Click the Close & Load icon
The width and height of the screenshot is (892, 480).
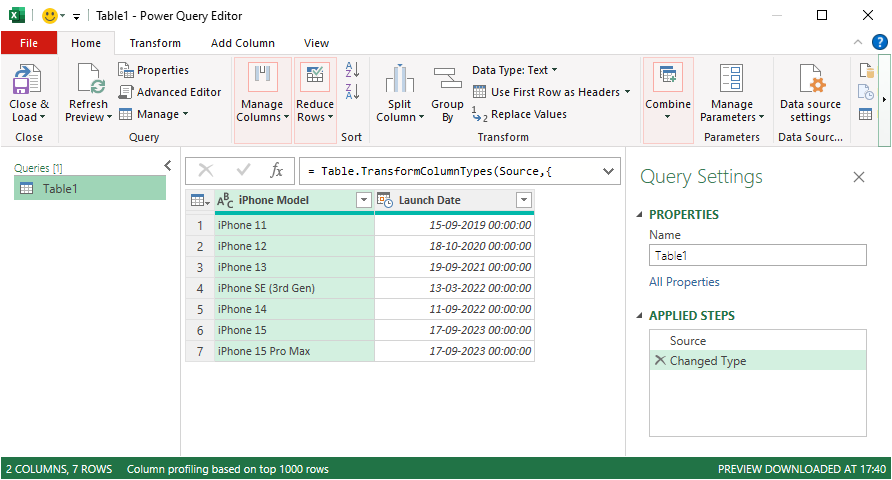click(x=27, y=78)
